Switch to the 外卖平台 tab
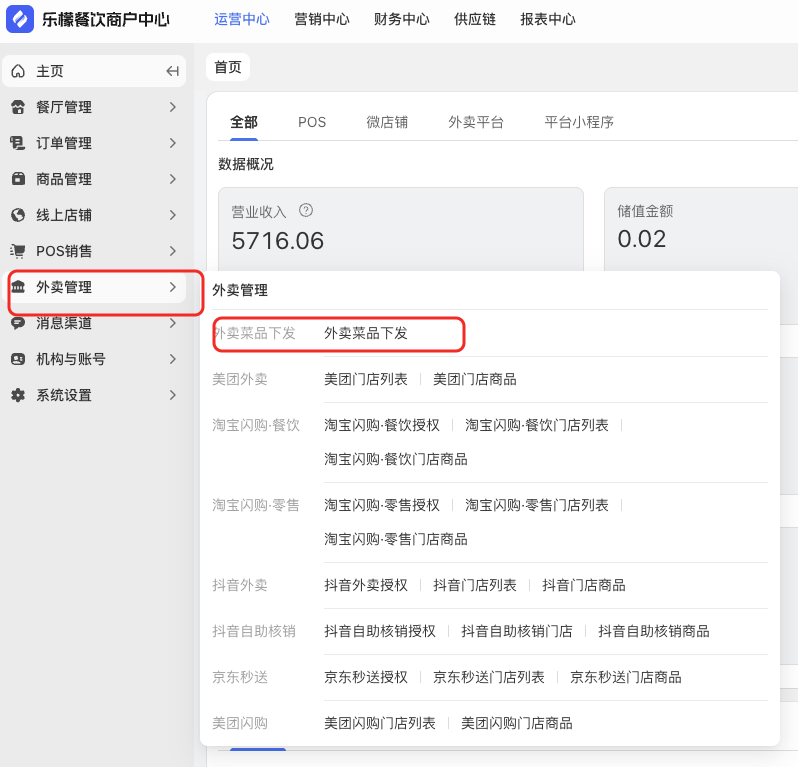798x767 pixels. coord(475,122)
